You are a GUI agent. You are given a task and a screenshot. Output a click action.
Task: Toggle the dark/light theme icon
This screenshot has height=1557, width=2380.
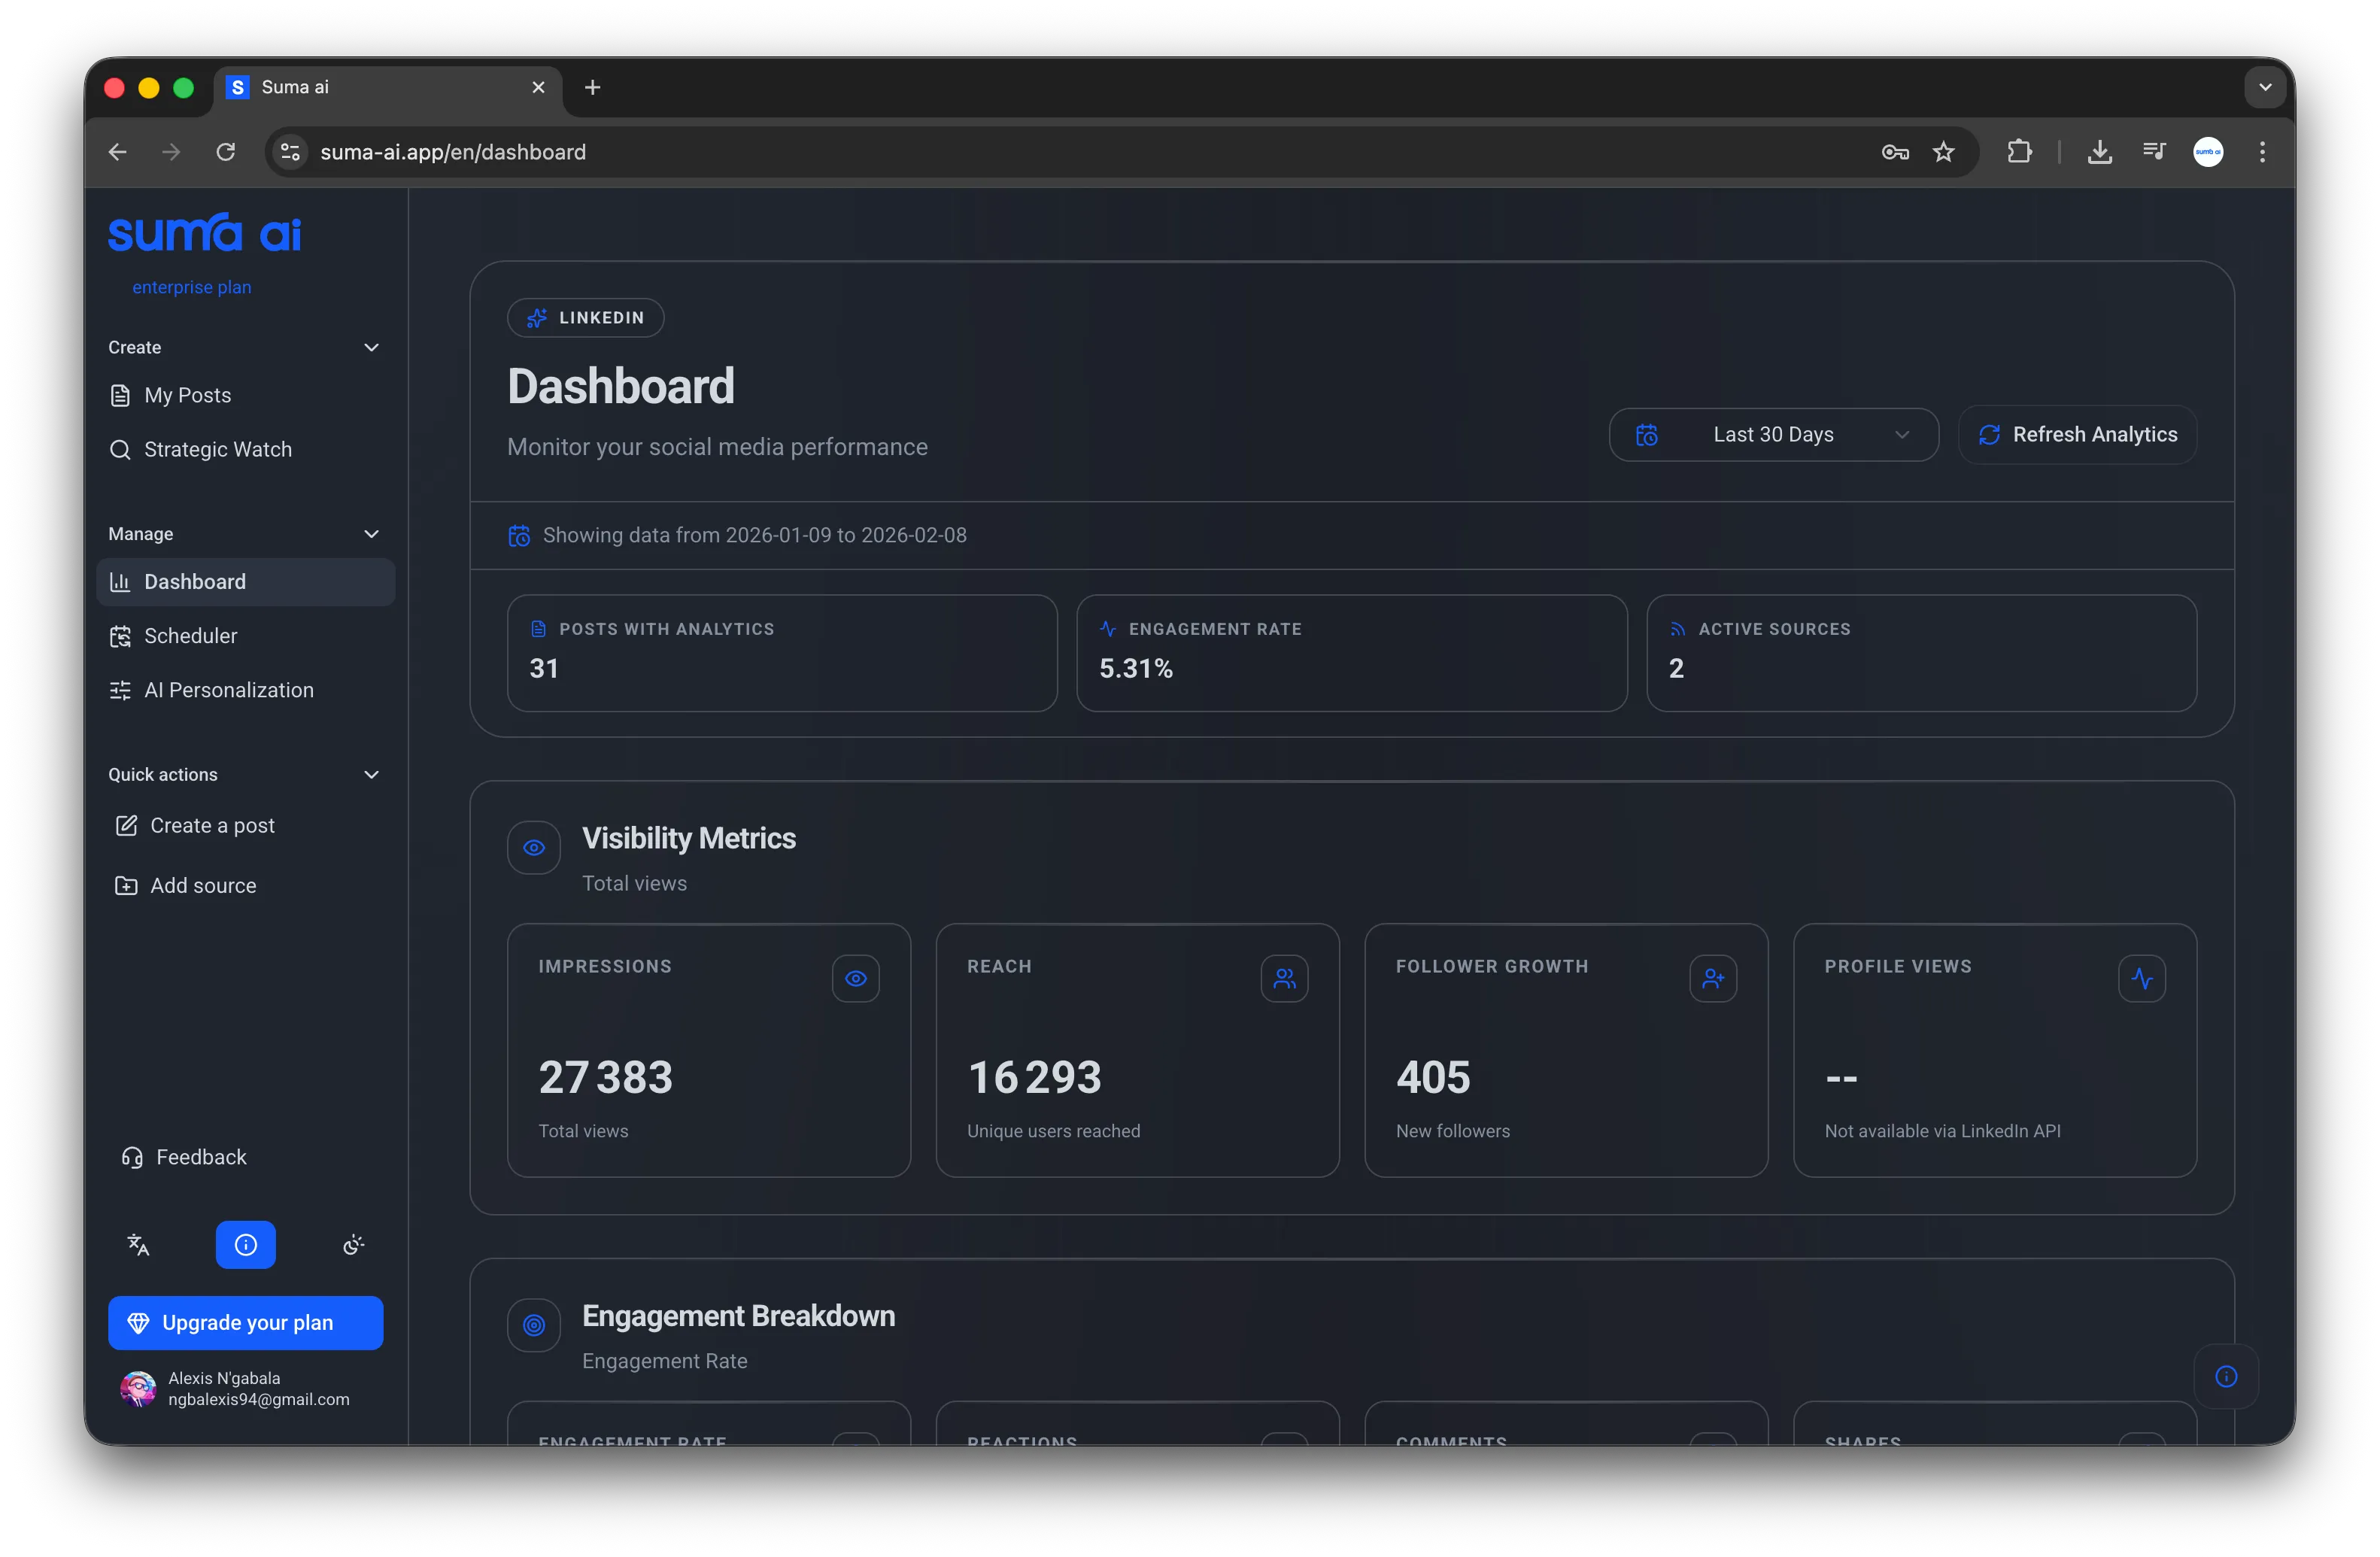pos(353,1245)
